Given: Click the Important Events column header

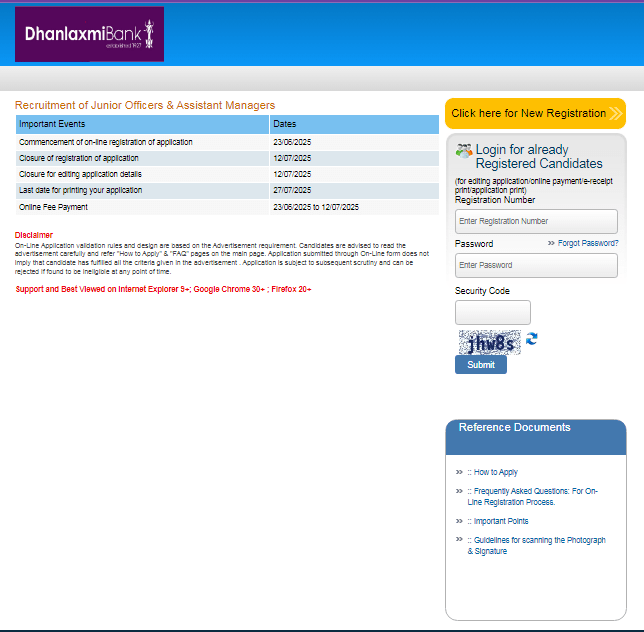Looking at the screenshot, I should click(142, 124).
